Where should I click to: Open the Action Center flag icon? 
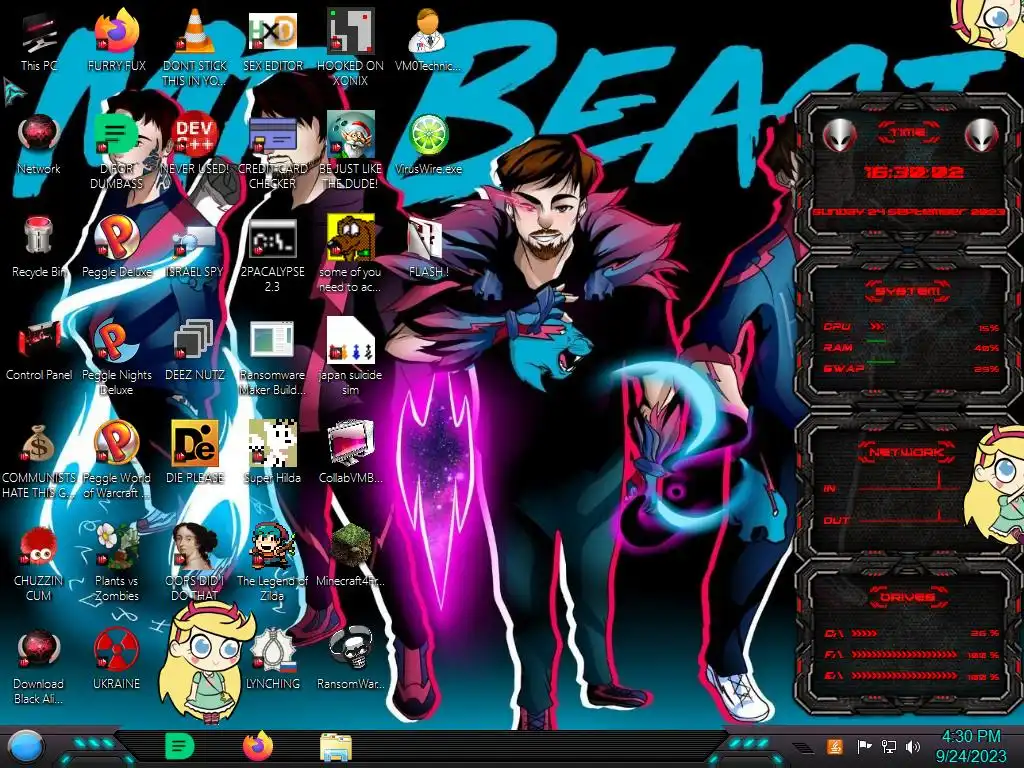864,746
